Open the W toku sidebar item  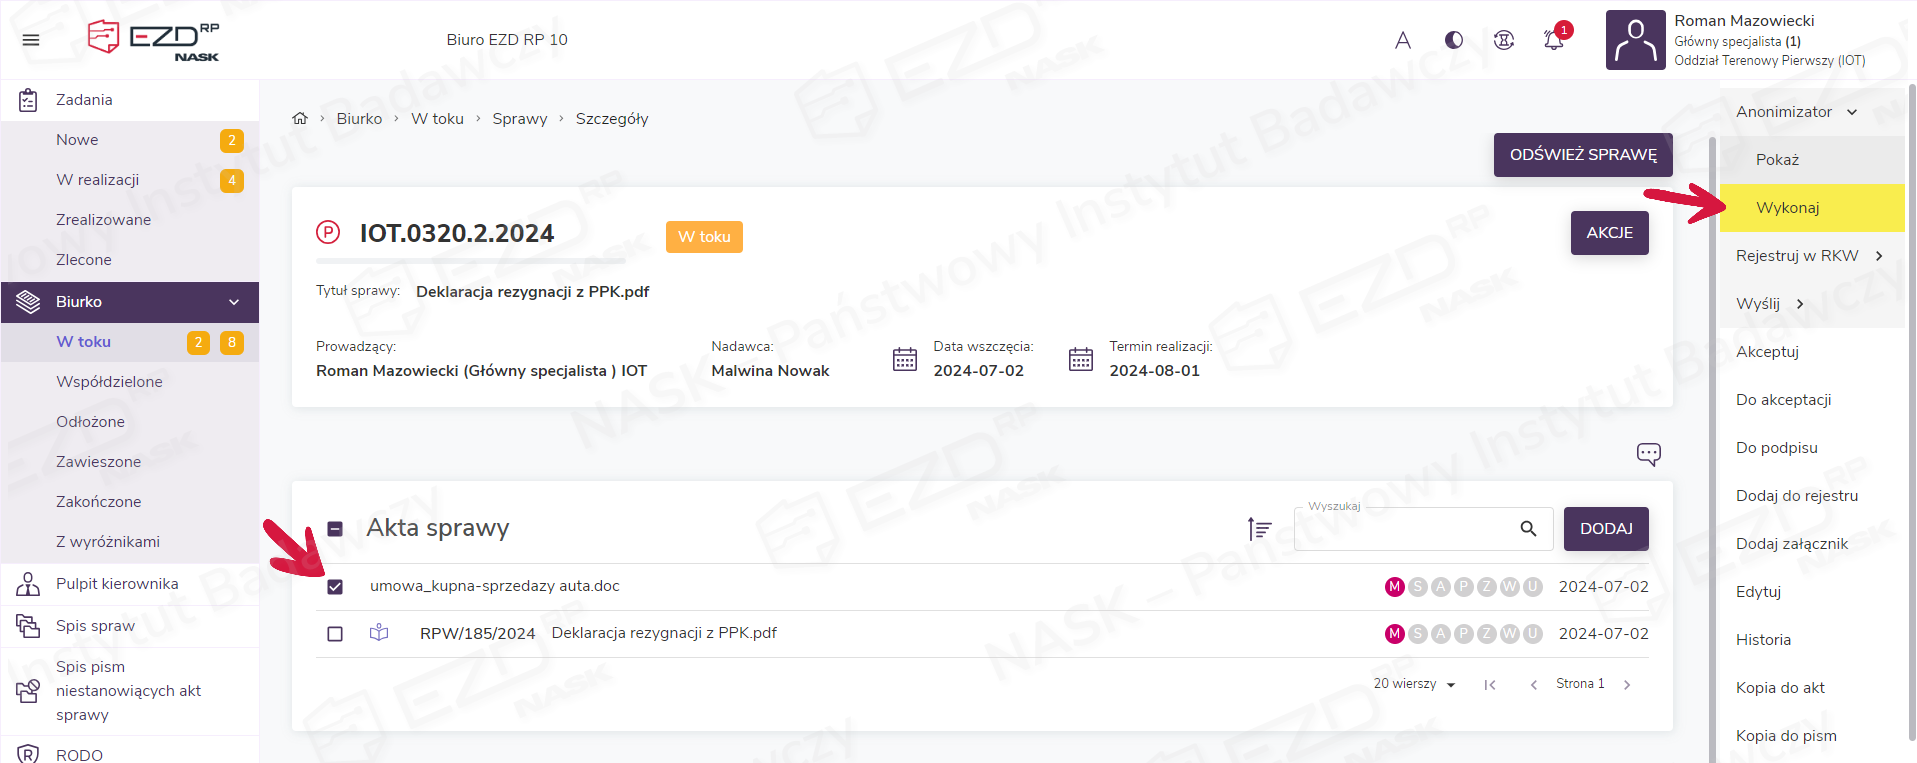pyautogui.click(x=84, y=342)
